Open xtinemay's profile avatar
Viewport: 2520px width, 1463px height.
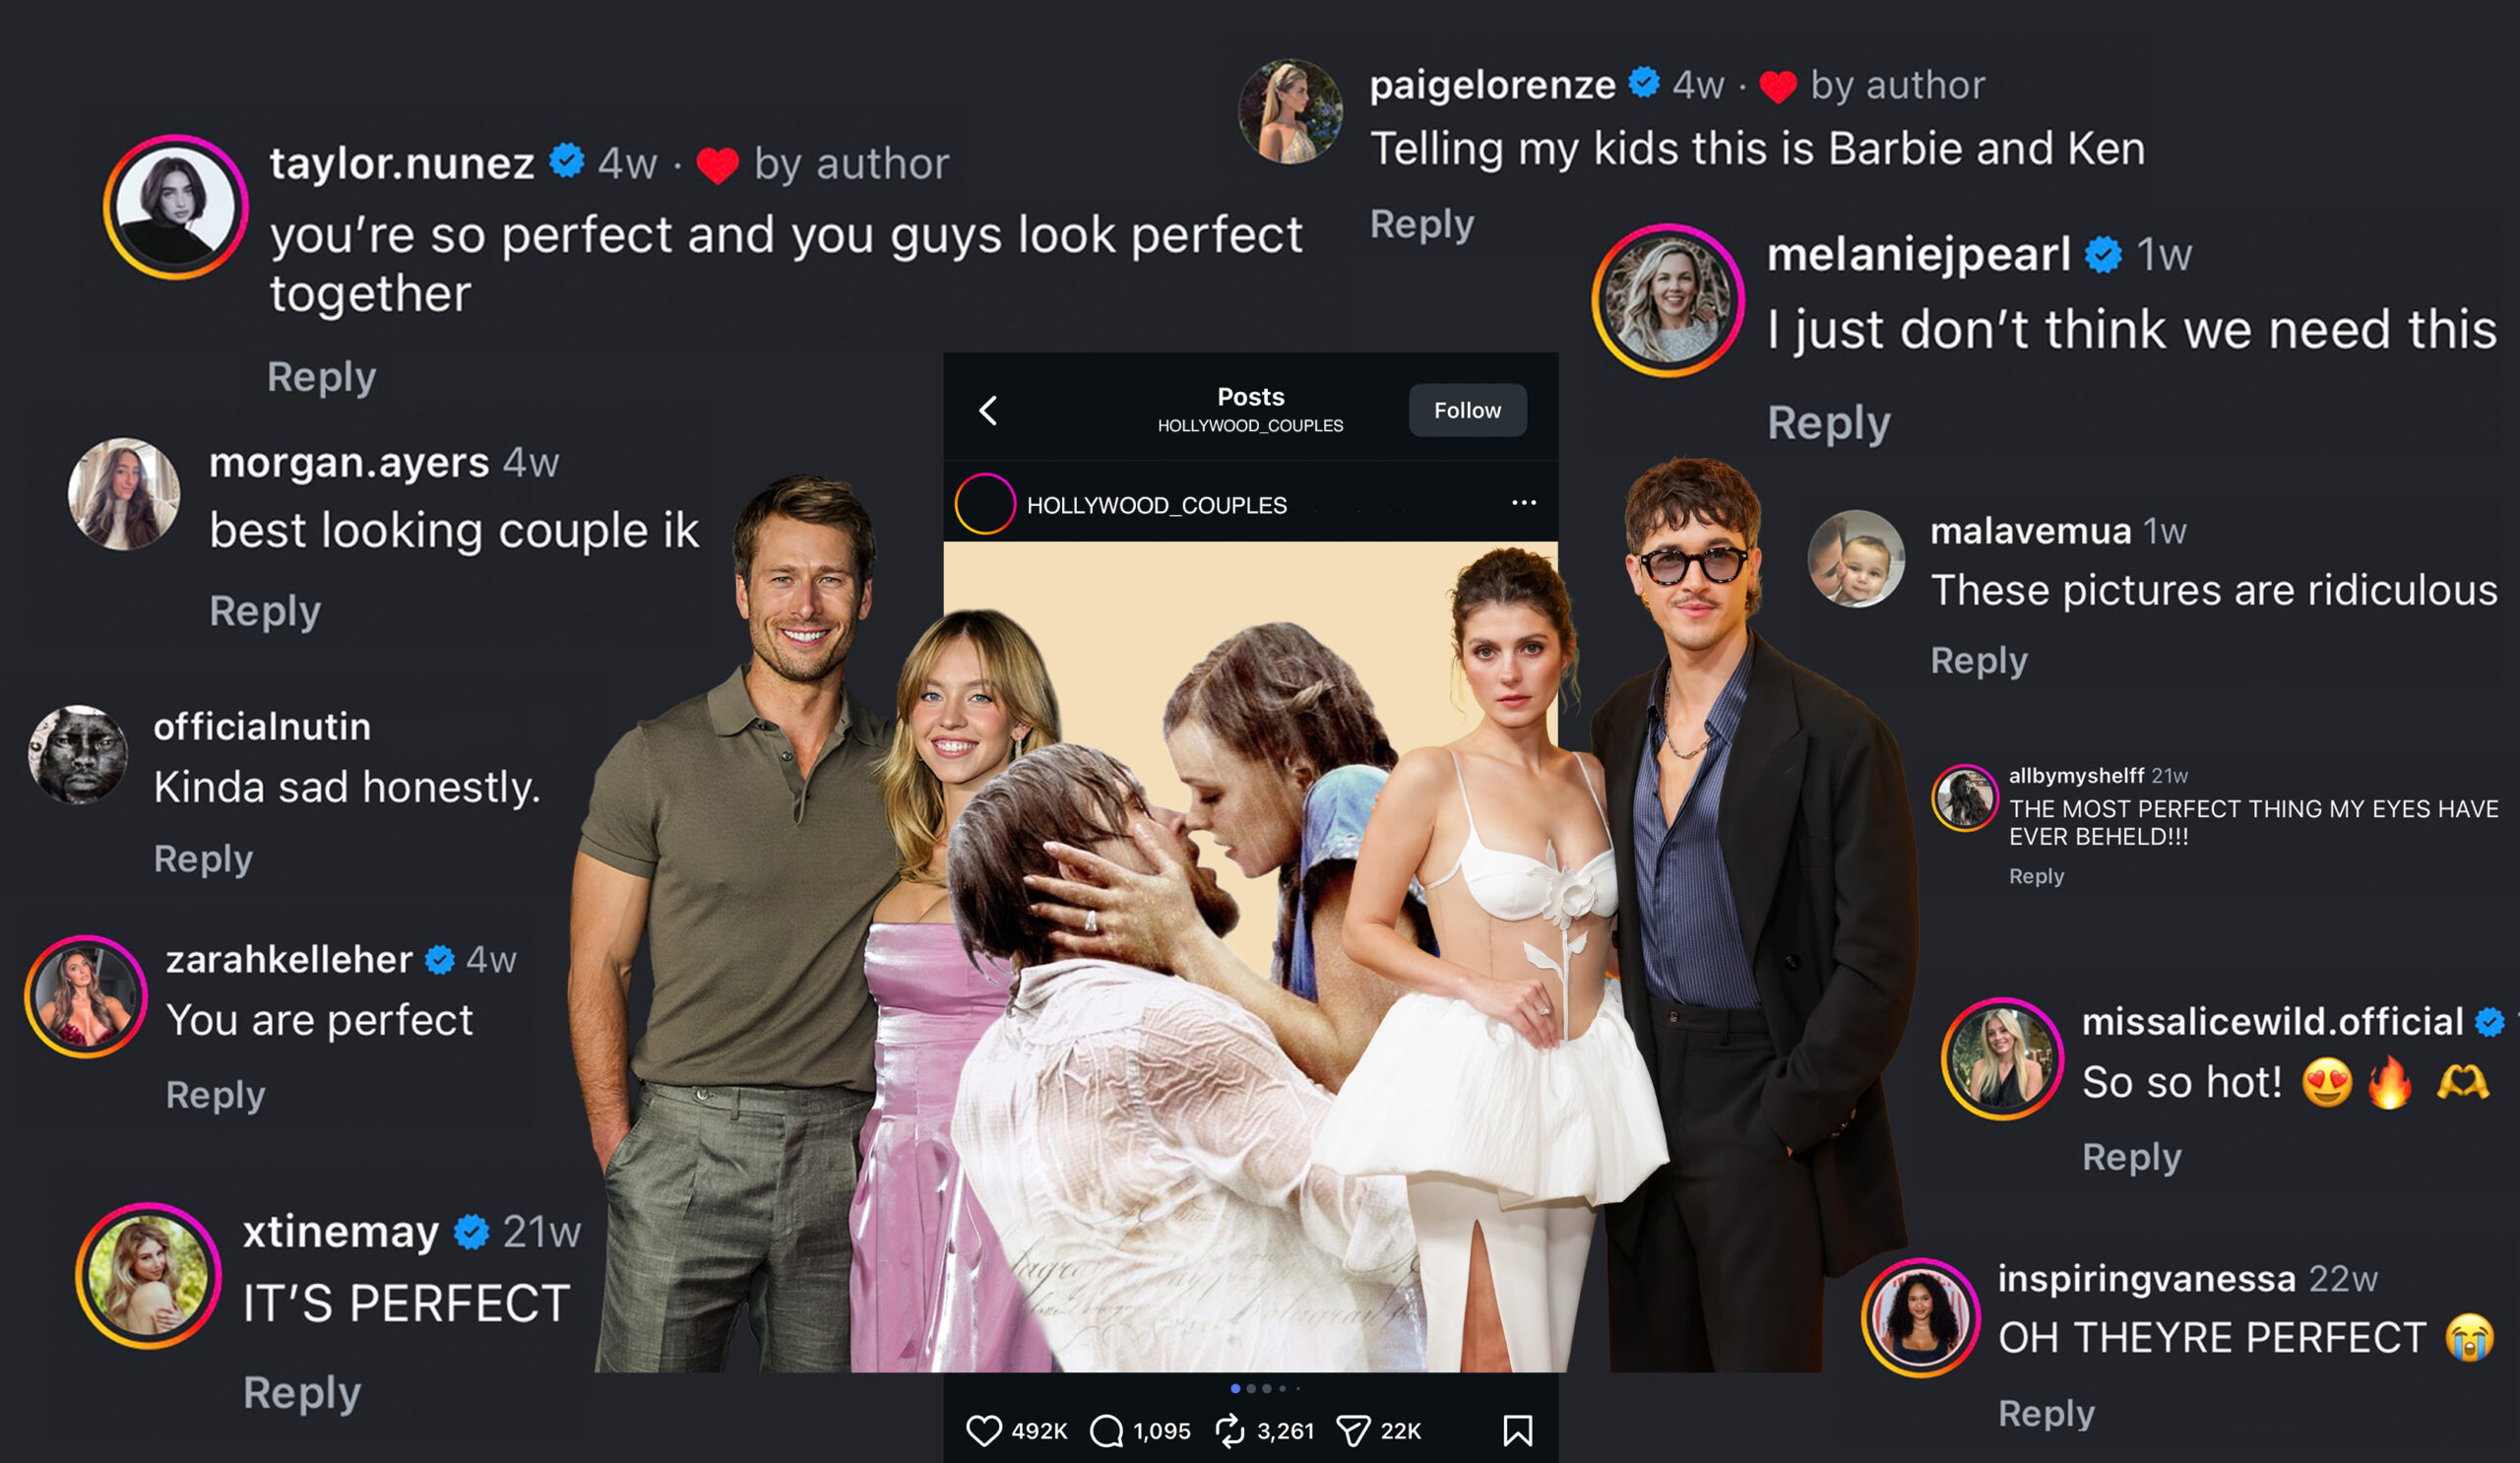(149, 1276)
